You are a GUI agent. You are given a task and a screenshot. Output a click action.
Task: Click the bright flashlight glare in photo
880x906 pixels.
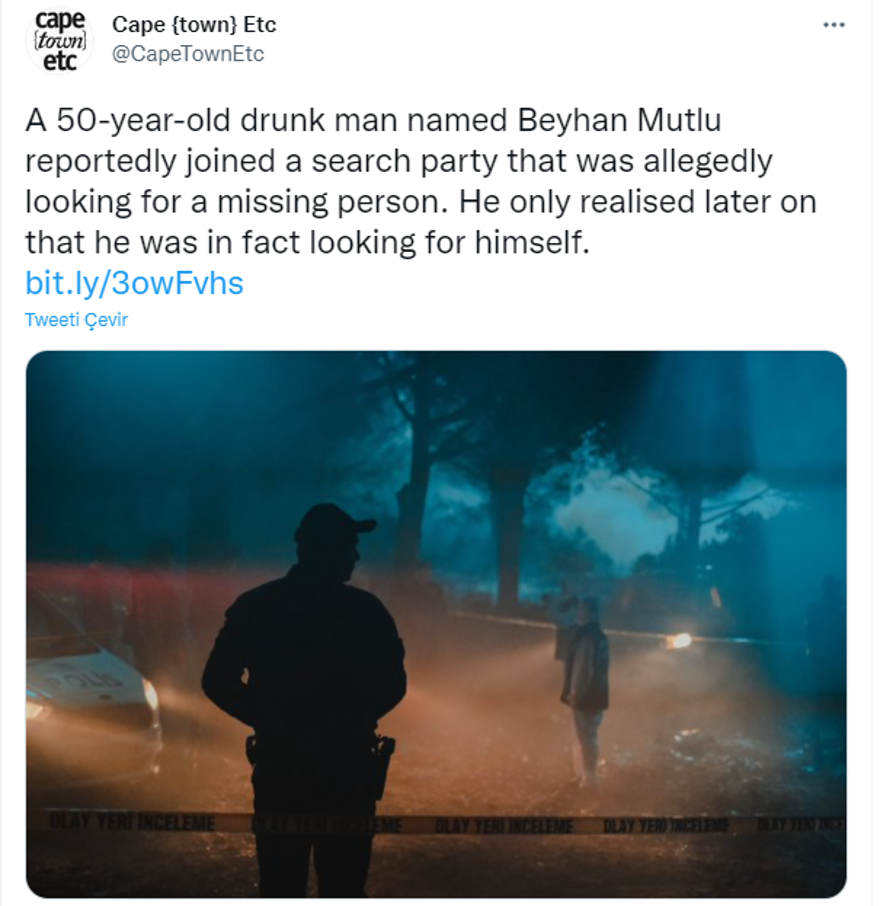679,640
